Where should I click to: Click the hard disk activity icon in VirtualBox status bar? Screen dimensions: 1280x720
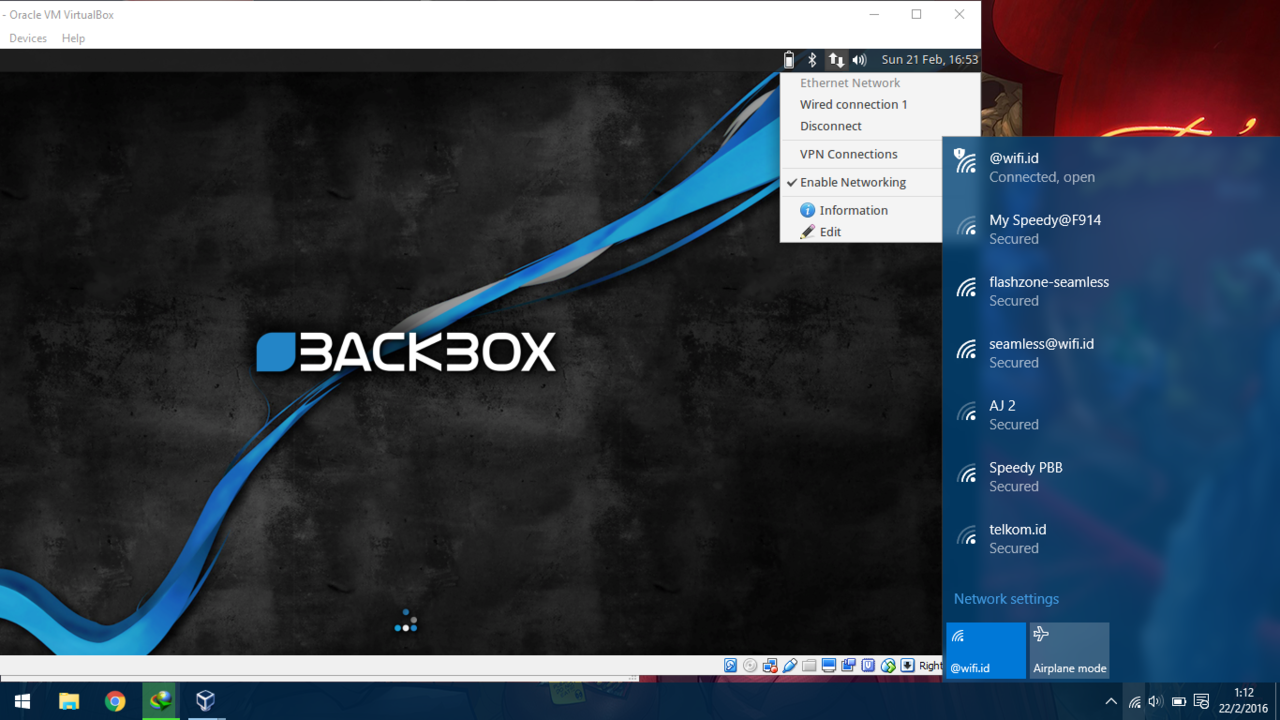pyautogui.click(x=731, y=665)
